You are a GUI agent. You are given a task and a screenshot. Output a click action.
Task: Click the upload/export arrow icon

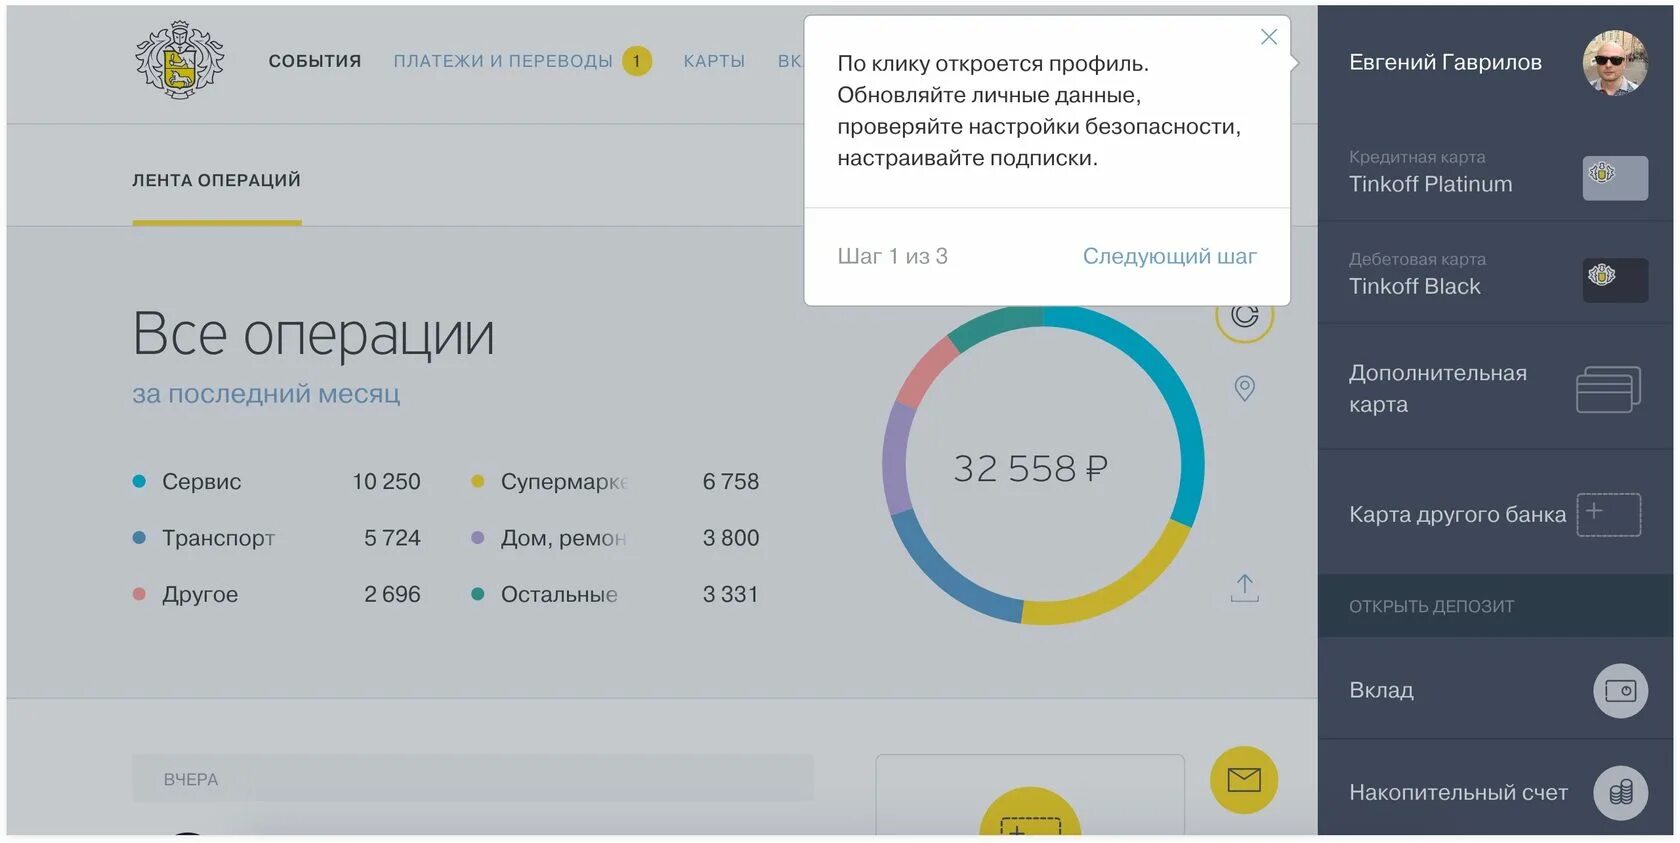[x=1244, y=589]
